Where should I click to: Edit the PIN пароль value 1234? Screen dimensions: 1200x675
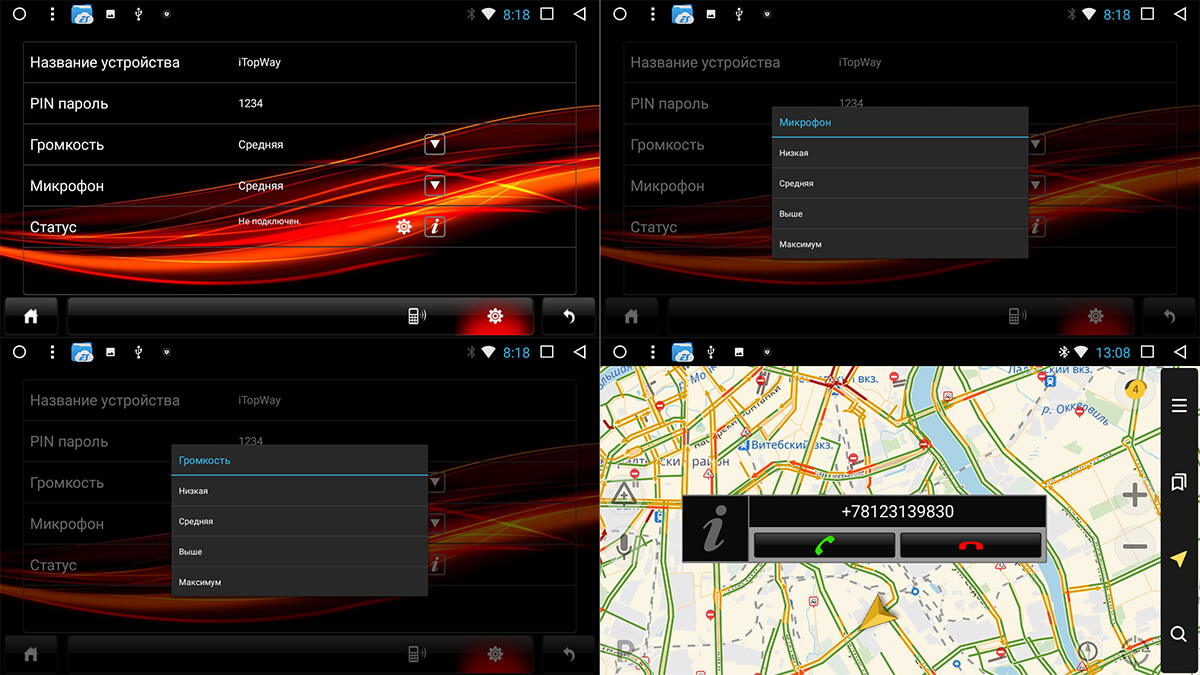point(251,103)
